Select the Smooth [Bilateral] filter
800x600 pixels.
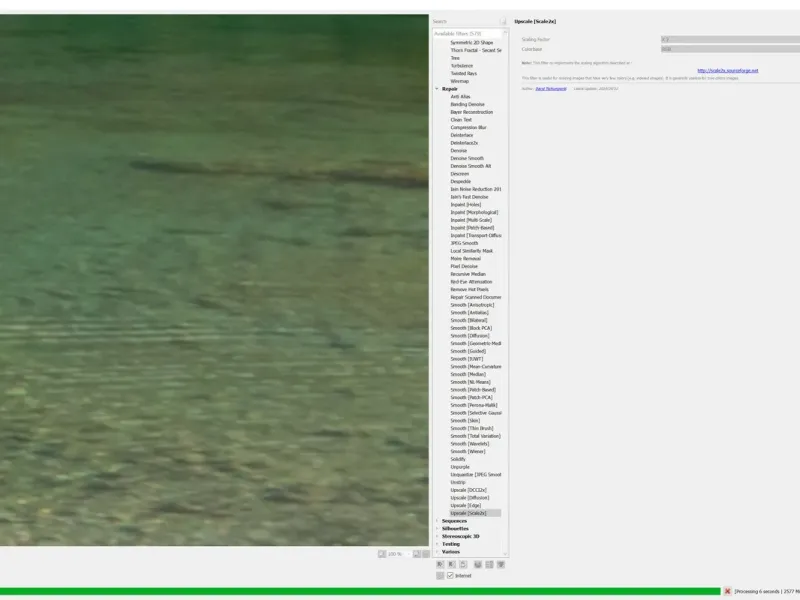468,320
